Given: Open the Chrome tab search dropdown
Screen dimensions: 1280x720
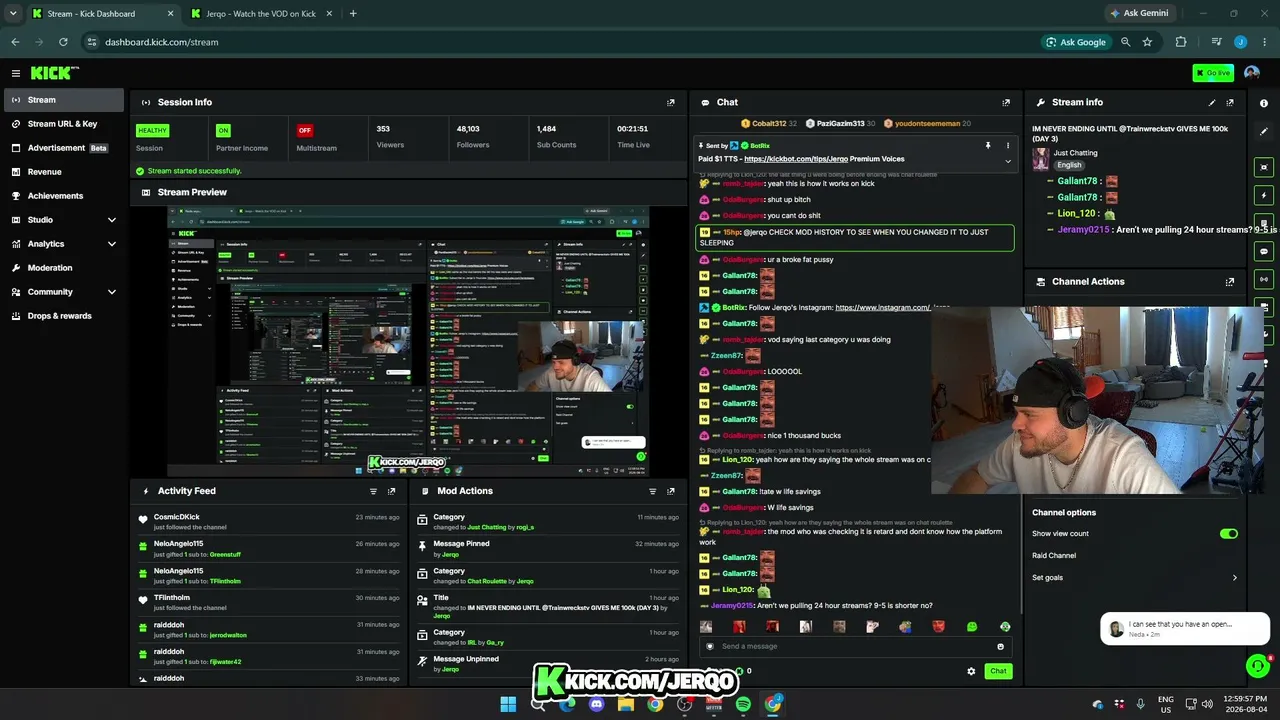Looking at the screenshot, I should tap(13, 14).
